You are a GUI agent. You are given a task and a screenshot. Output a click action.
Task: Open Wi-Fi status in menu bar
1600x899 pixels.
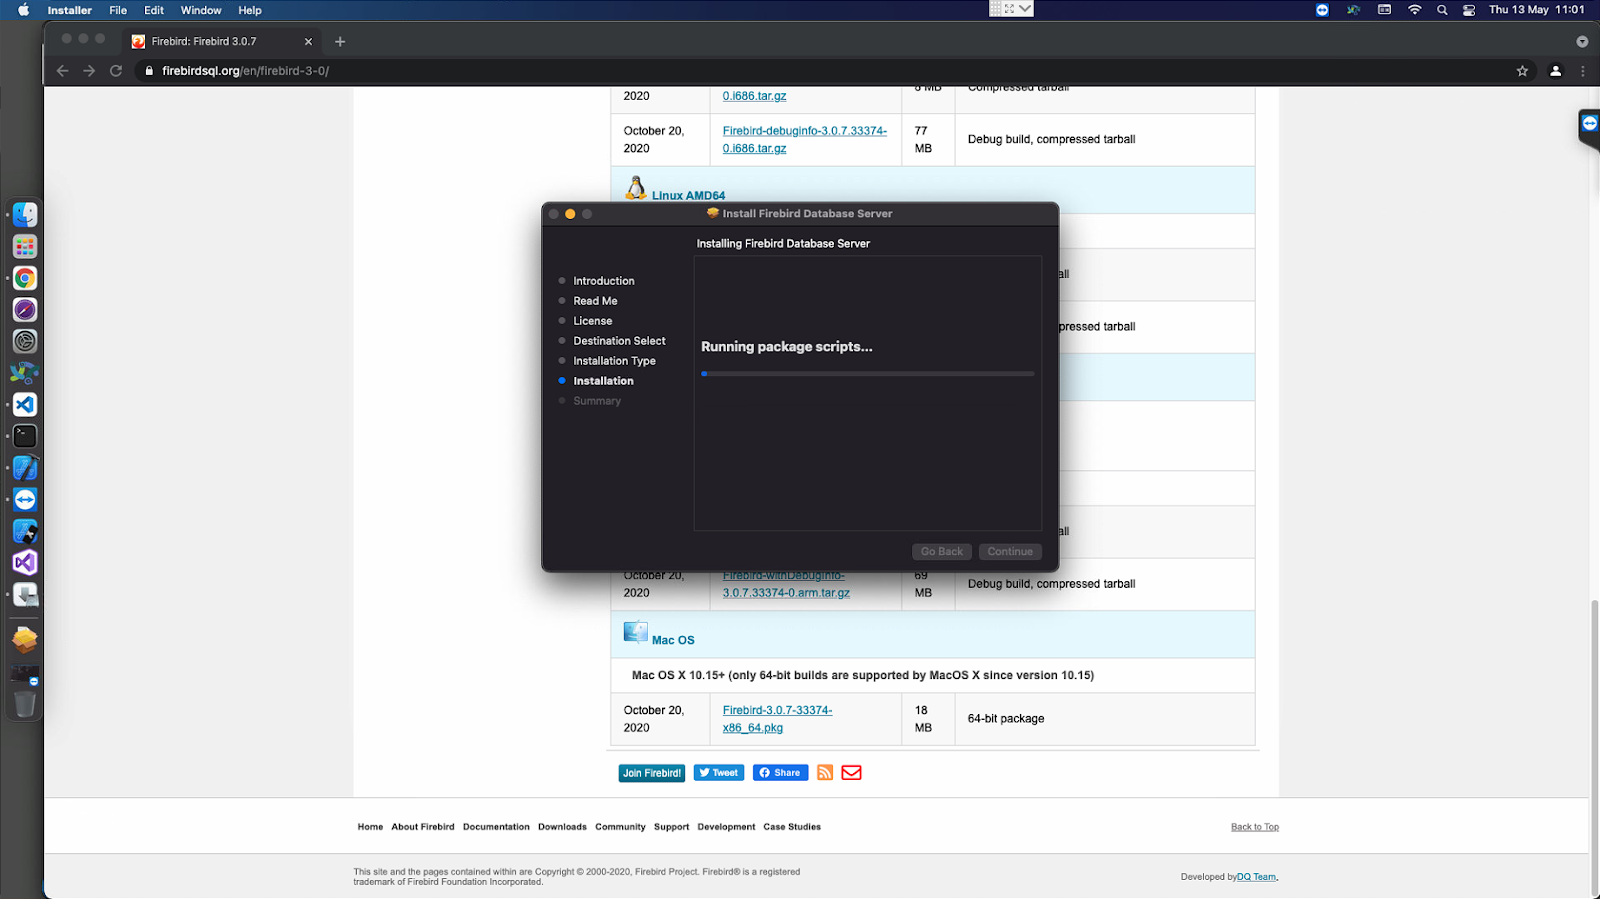1414,10
